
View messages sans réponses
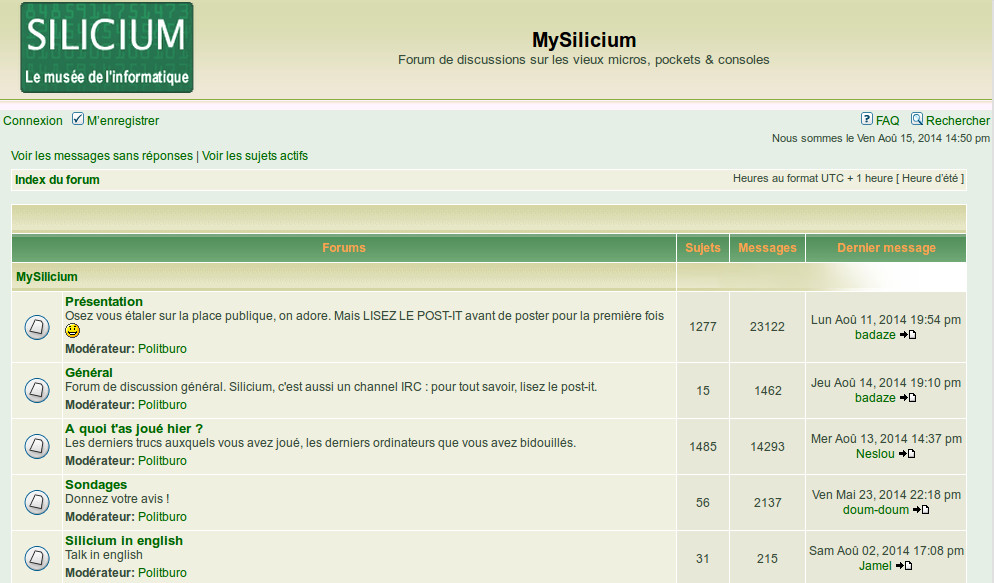102,156
